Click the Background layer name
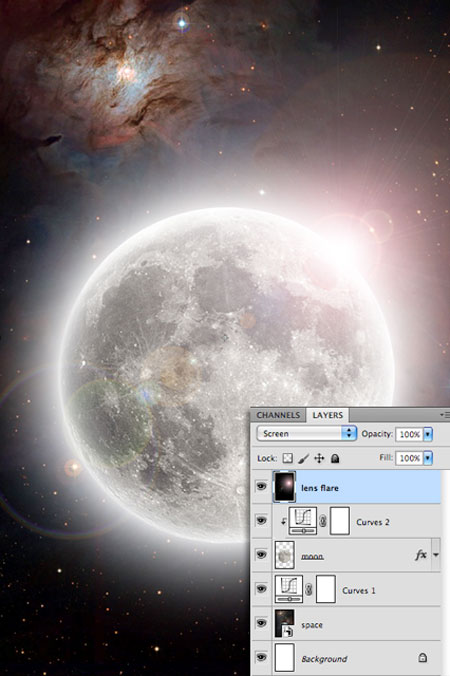This screenshot has height=676, width=450. click(324, 659)
